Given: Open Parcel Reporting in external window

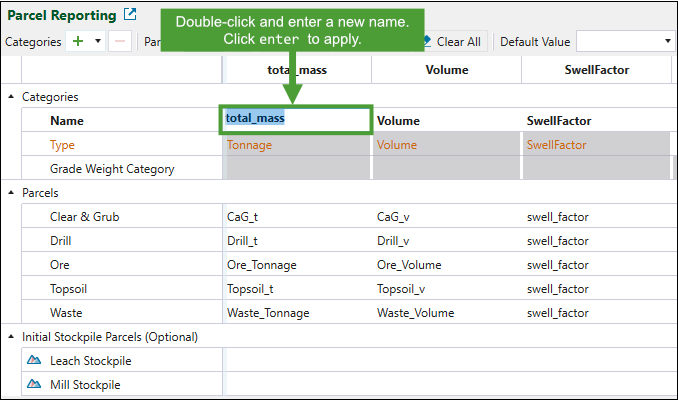Looking at the screenshot, I should (130, 15).
